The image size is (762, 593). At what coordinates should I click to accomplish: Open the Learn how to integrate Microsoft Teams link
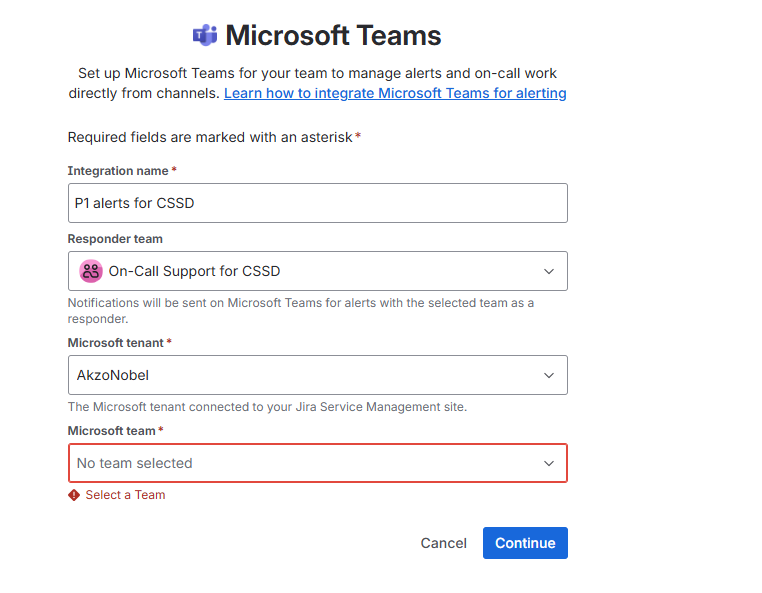tap(395, 93)
